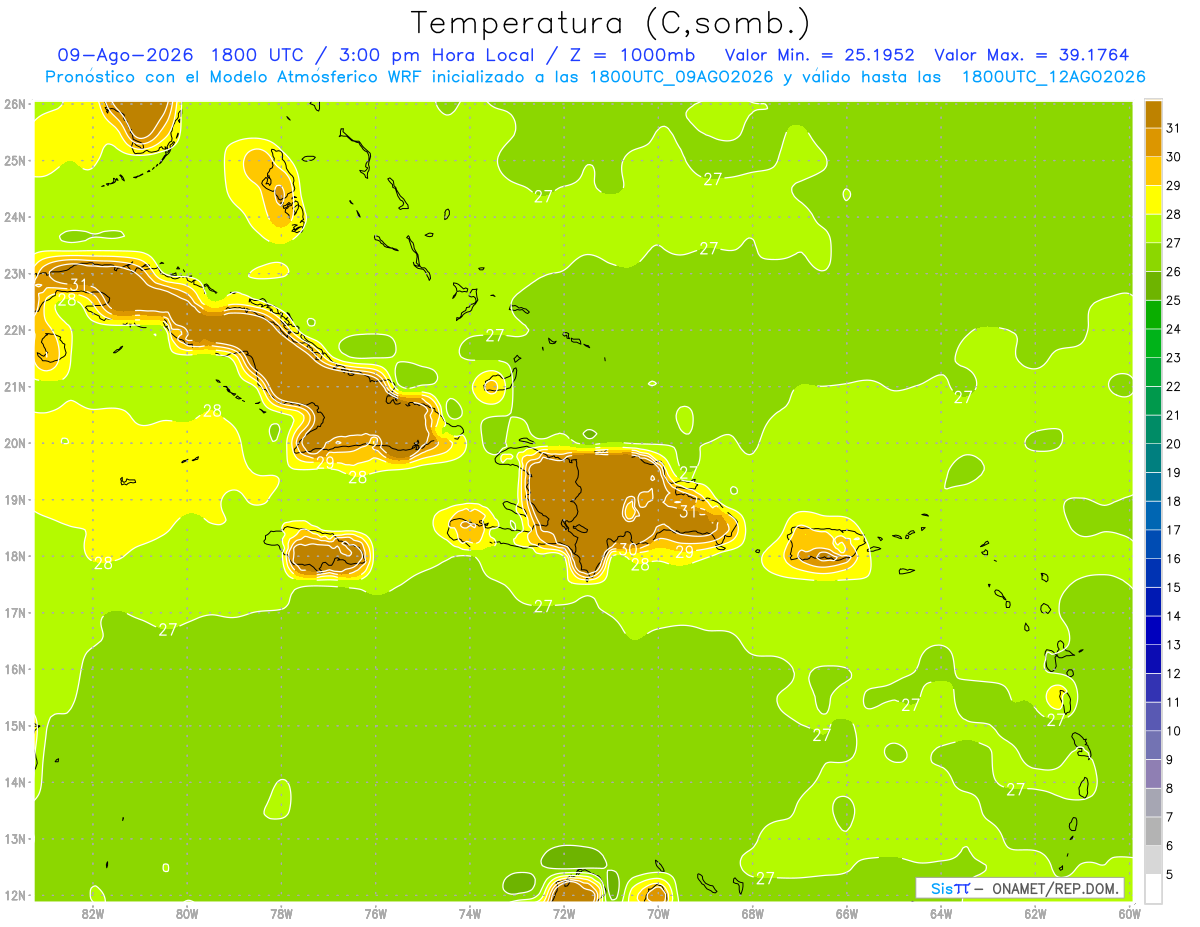Image resolution: width=1200 pixels, height=927 pixels.
Task: Click the legend value 14
Action: [1173, 616]
